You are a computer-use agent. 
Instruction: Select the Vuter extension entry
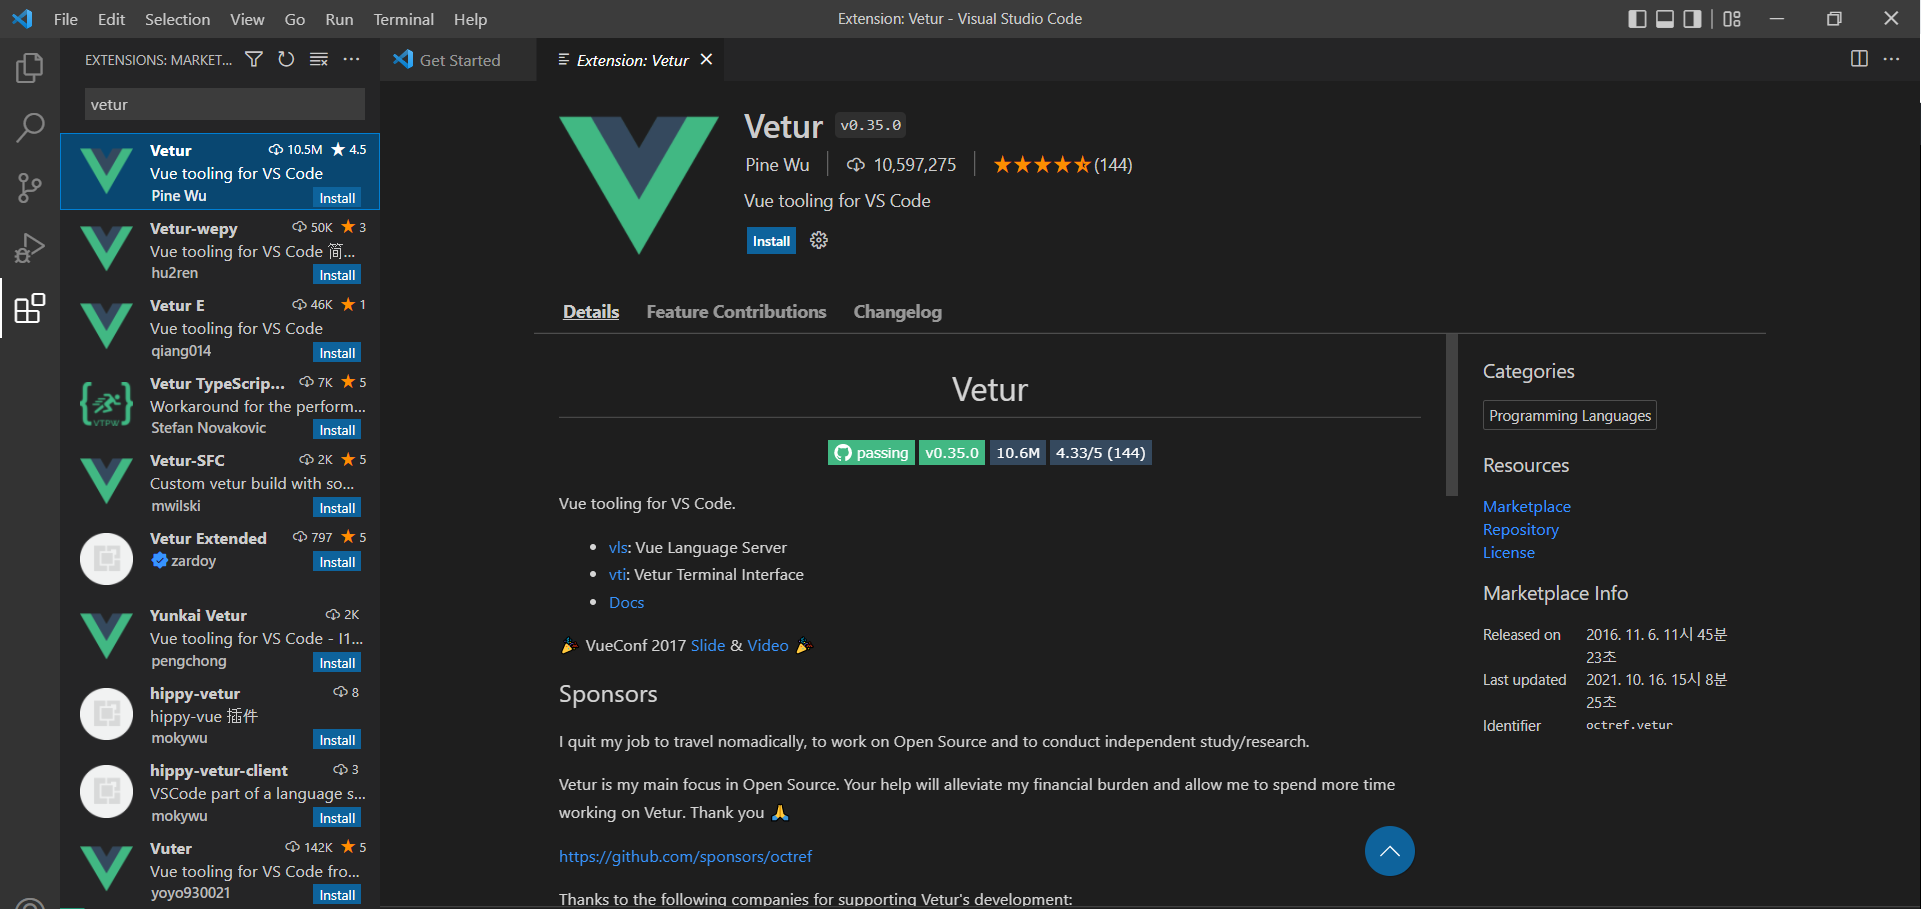click(220, 870)
